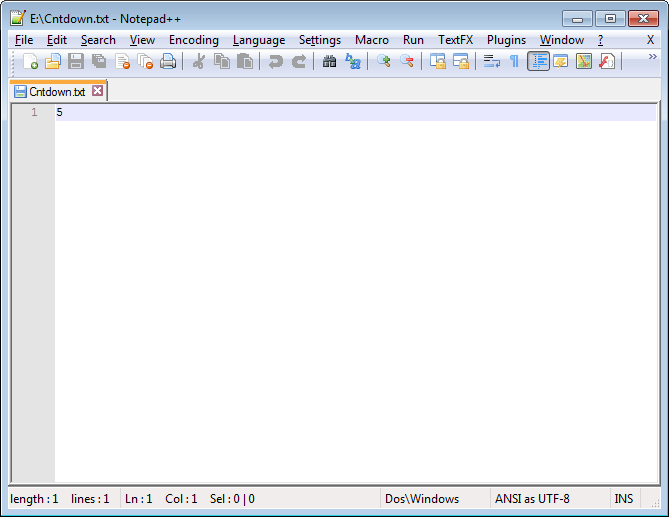The width and height of the screenshot is (669, 517).
Task: Click the INS indicator in status bar
Action: tap(624, 498)
